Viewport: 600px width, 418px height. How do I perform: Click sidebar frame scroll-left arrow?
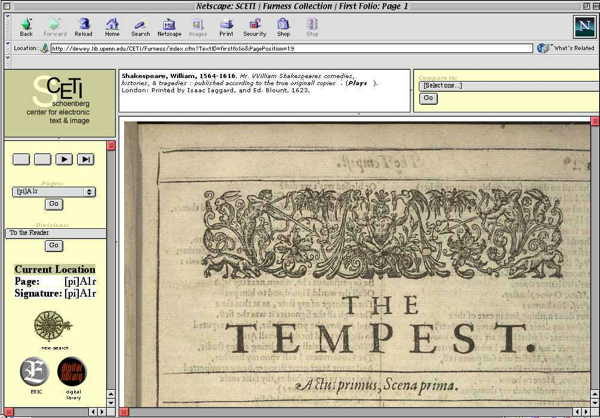(93, 412)
